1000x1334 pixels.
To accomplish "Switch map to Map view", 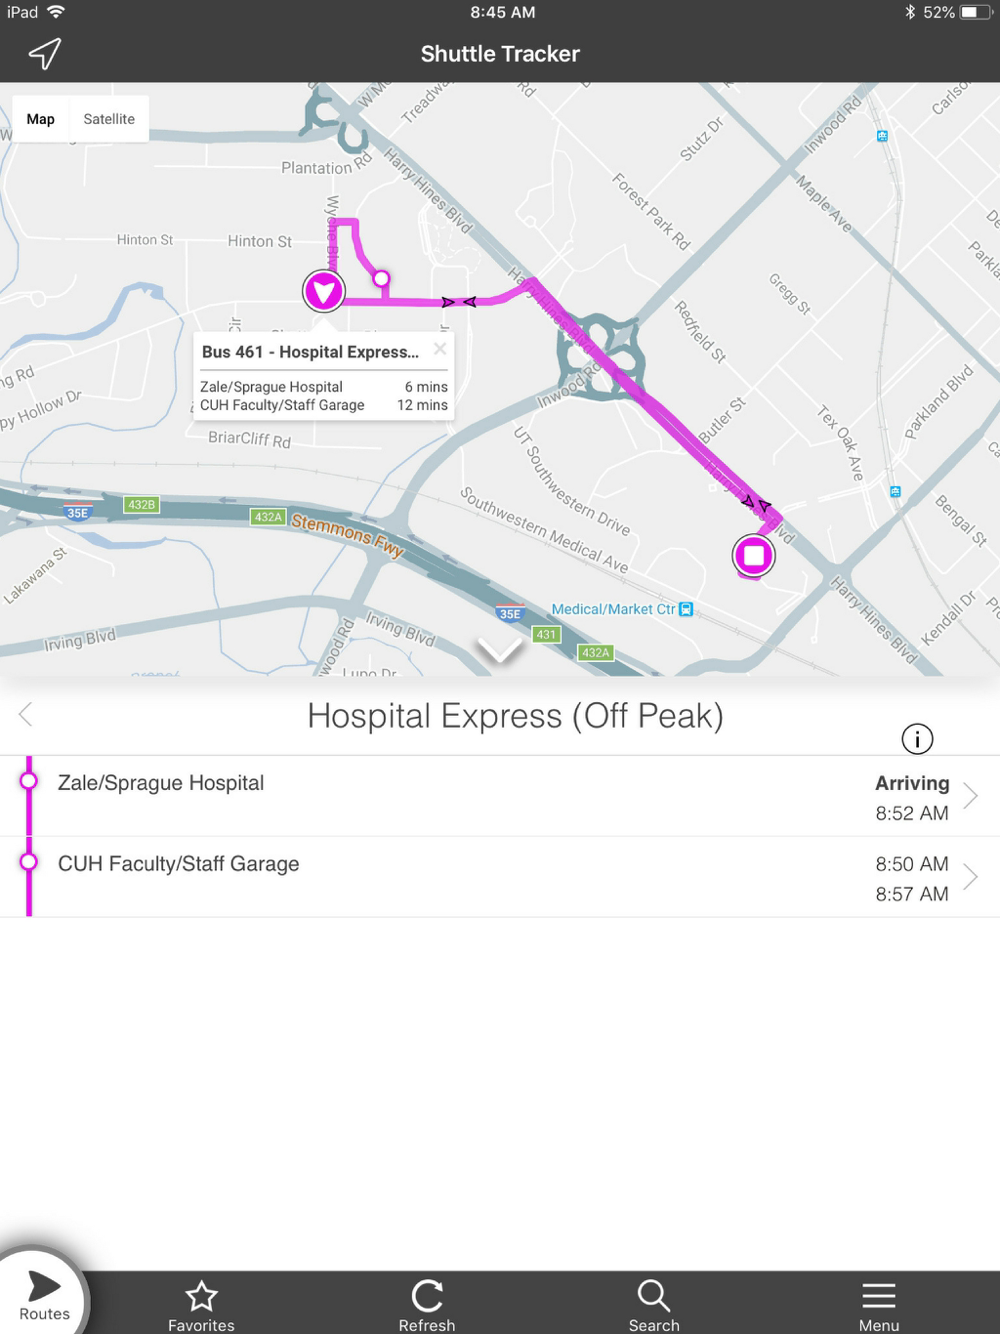I will [41, 119].
